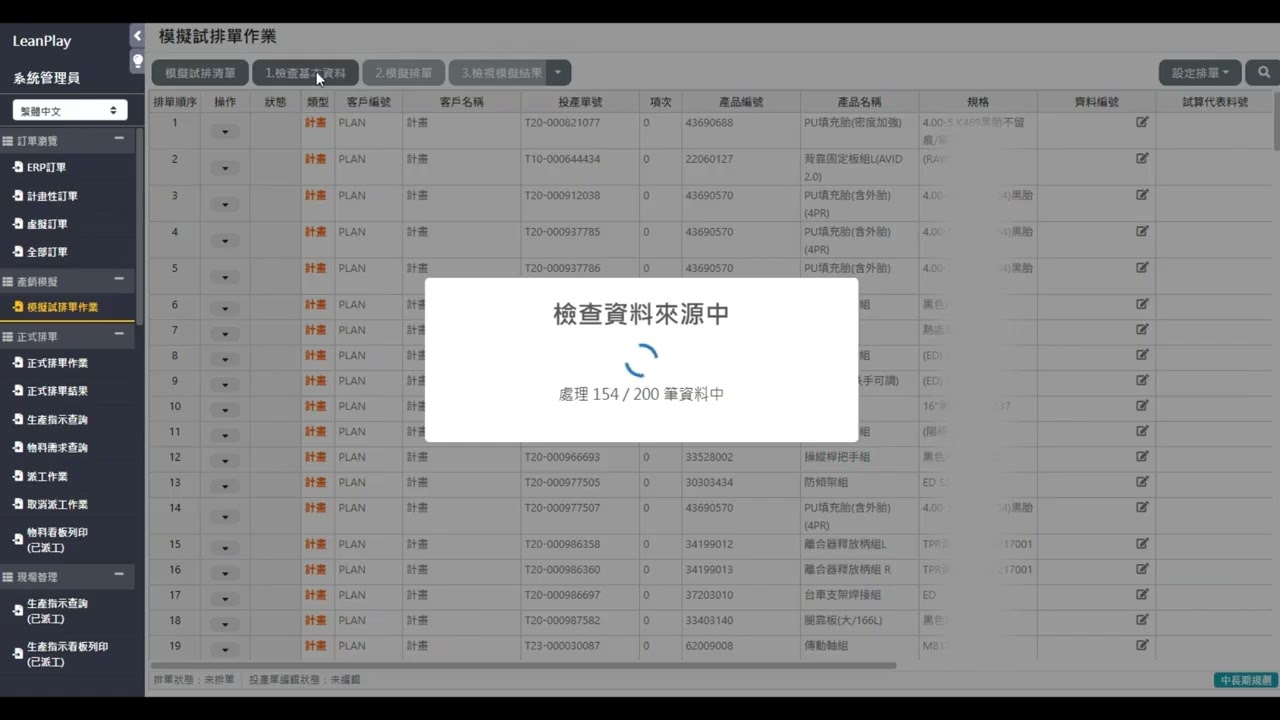Open the language selector 繁體中文

pyautogui.click(x=70, y=110)
